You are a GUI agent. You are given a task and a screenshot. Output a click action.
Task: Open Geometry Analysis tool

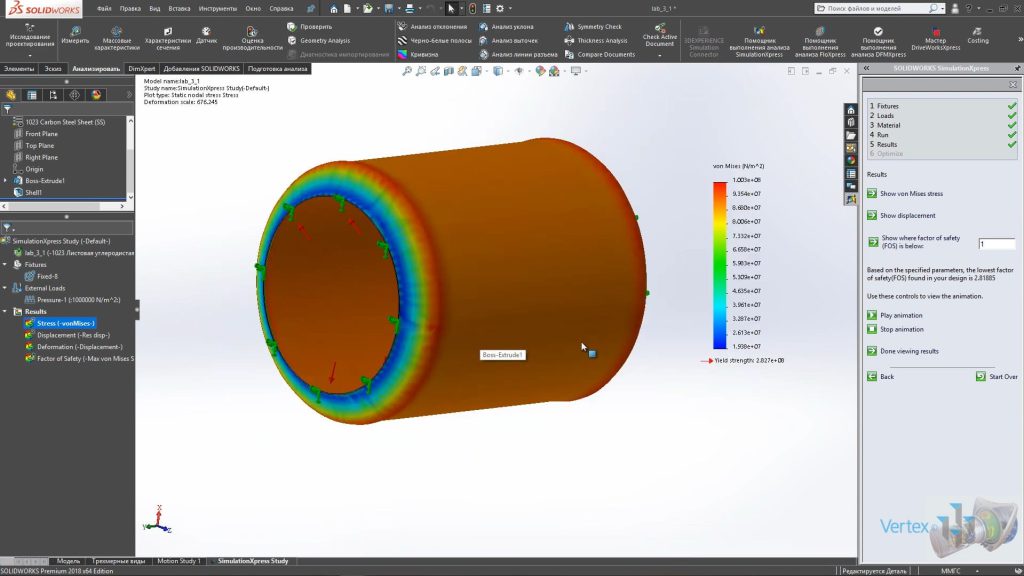pos(319,40)
